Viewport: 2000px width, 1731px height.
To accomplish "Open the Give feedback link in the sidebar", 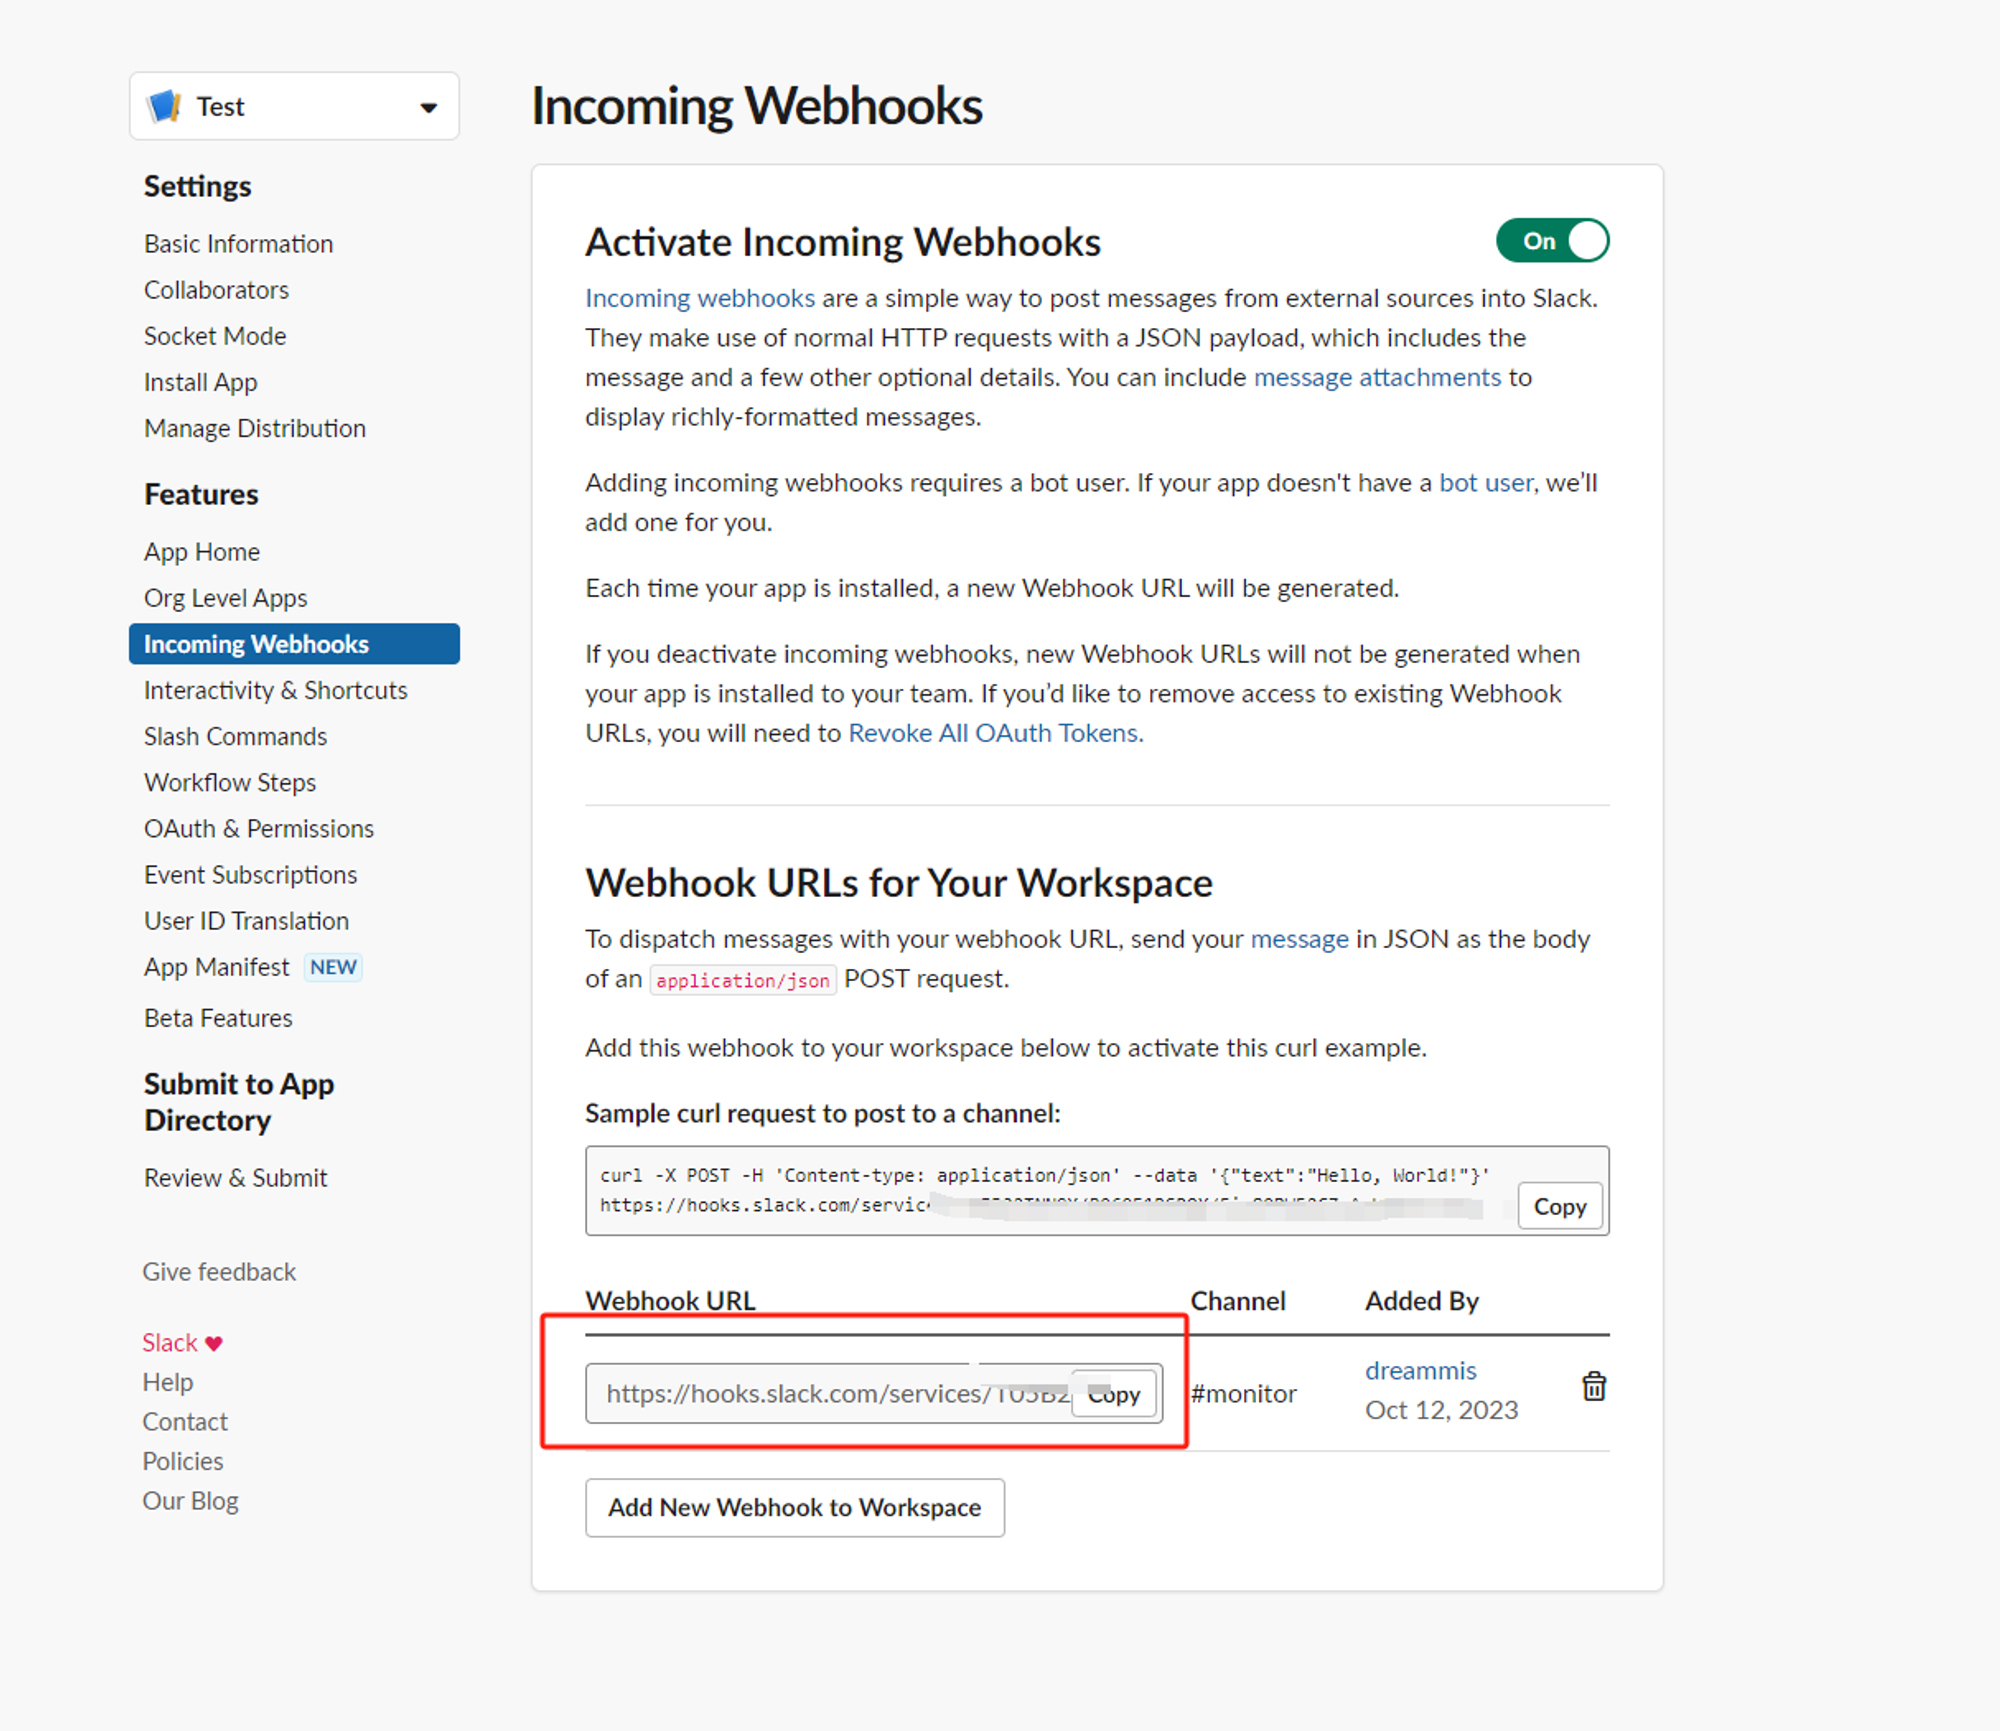I will tap(219, 1272).
